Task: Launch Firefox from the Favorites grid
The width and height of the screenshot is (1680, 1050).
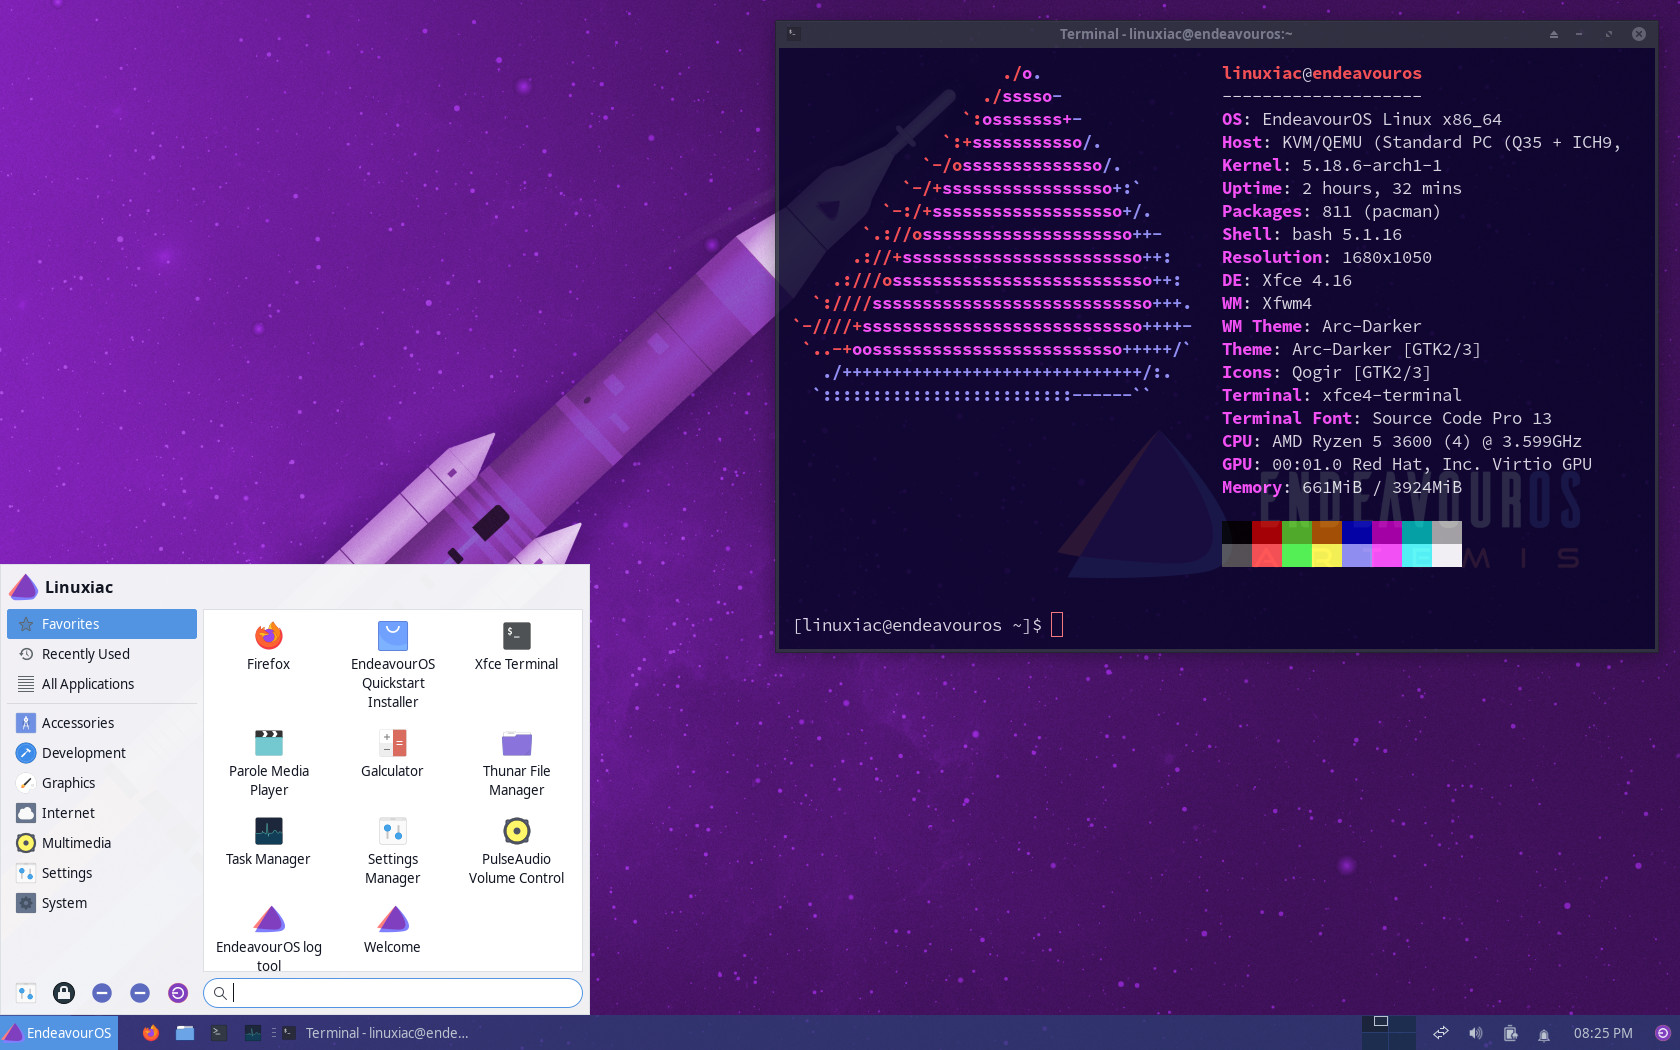Action: [x=268, y=646]
